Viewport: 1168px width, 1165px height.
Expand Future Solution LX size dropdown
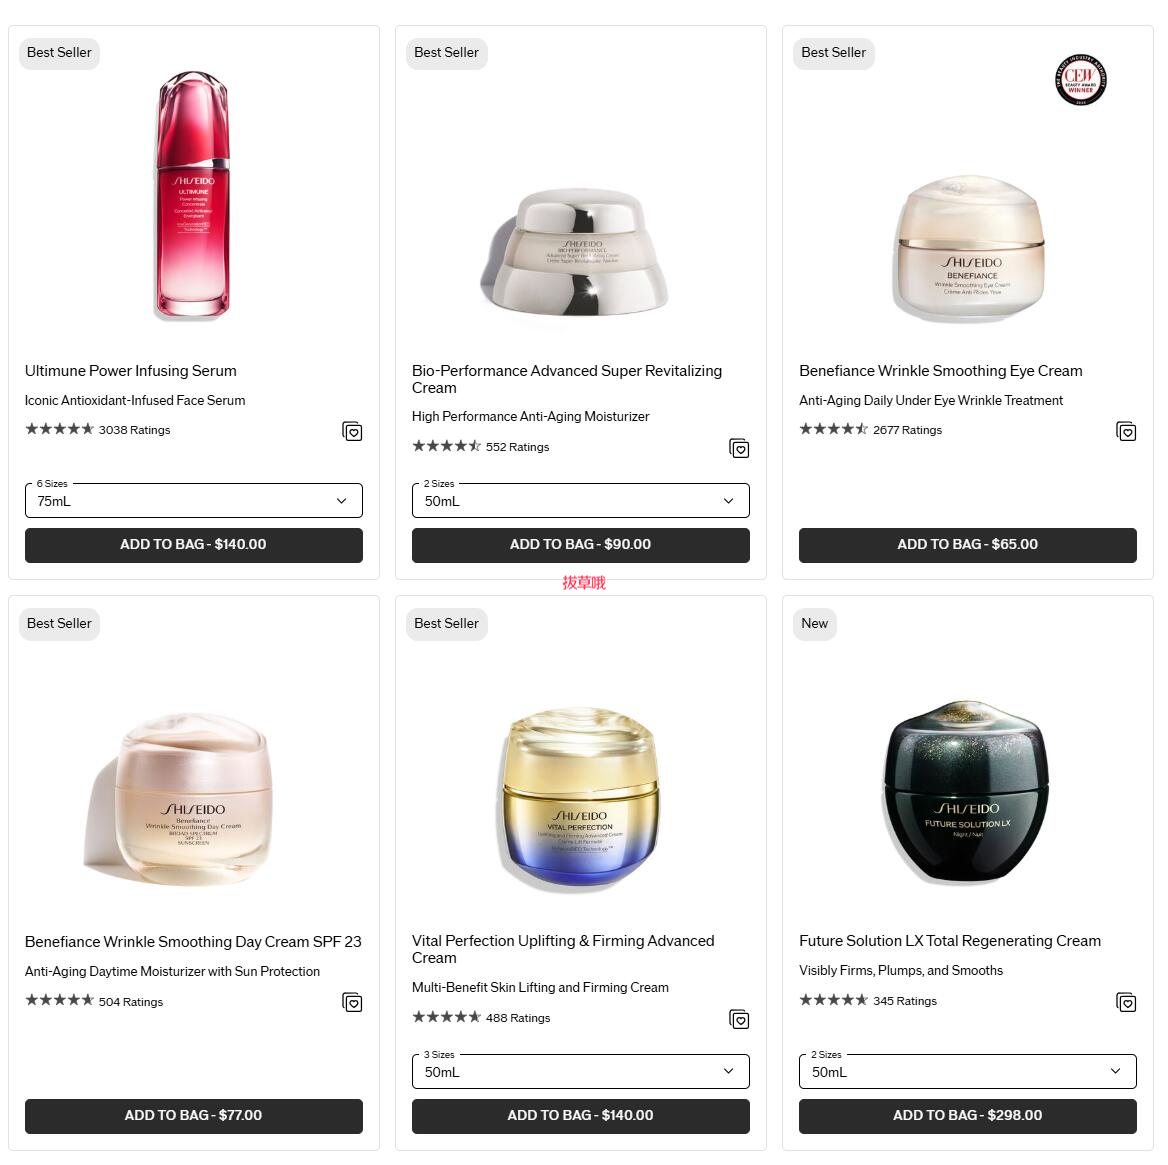pos(968,1071)
